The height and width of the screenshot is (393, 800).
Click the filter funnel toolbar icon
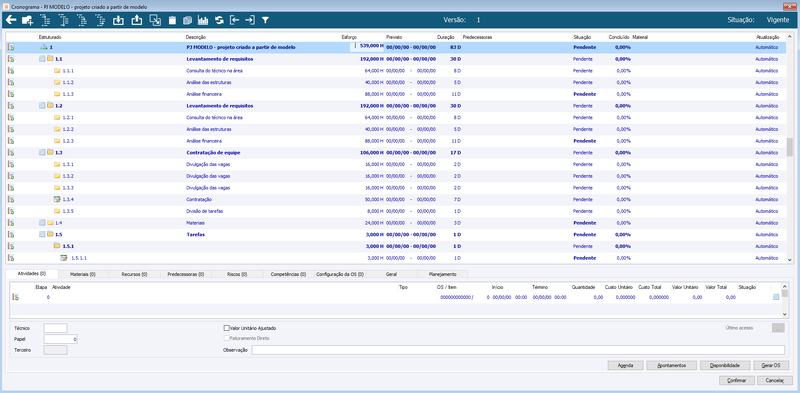(x=265, y=20)
